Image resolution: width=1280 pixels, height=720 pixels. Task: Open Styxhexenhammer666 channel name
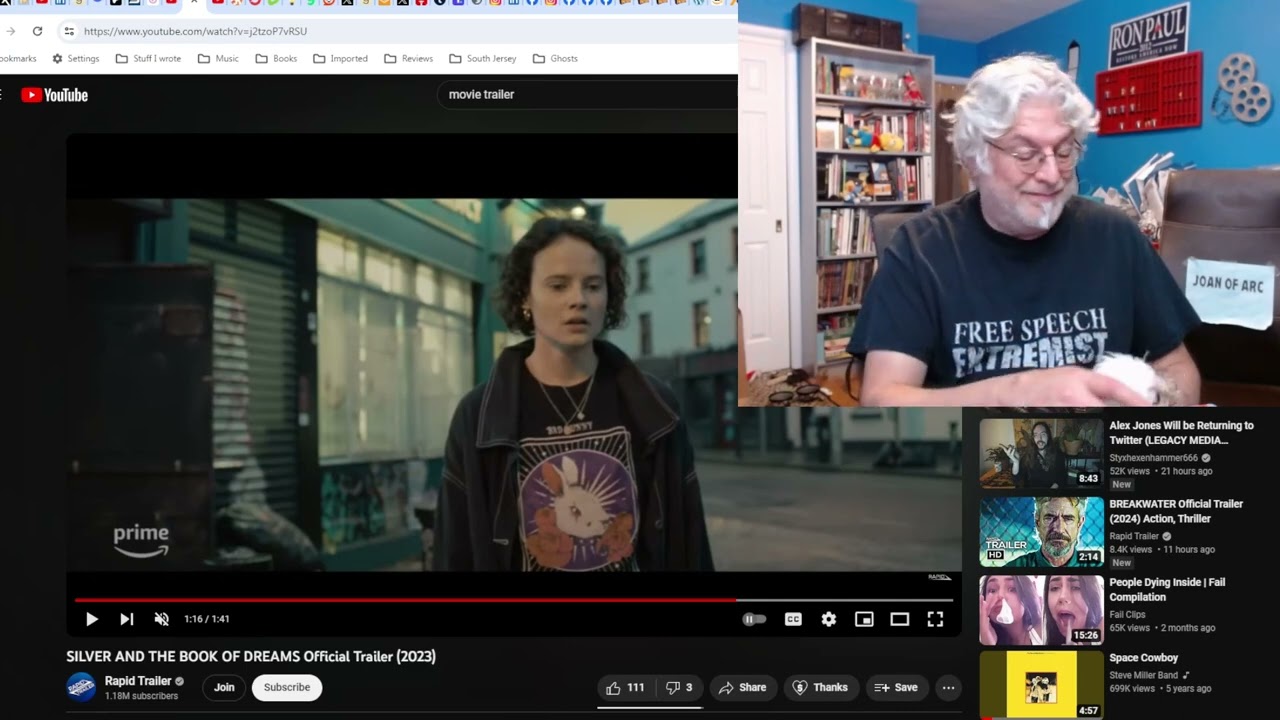tap(1154, 458)
